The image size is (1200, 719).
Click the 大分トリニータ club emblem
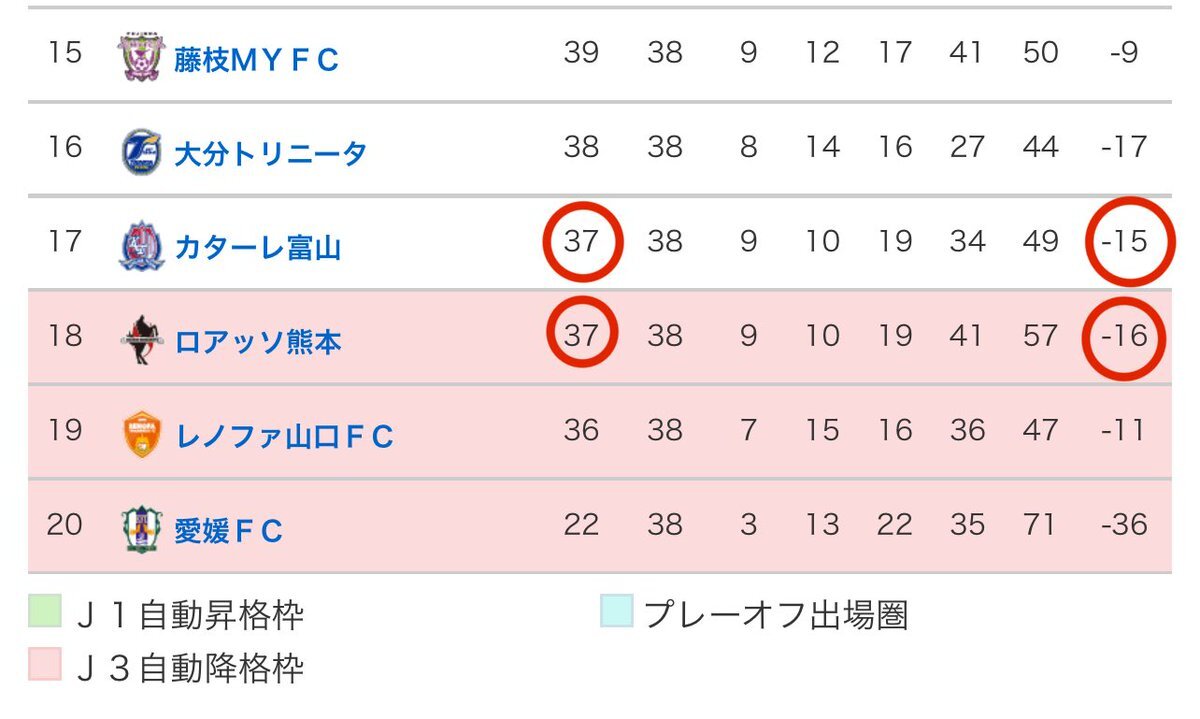tap(141, 151)
